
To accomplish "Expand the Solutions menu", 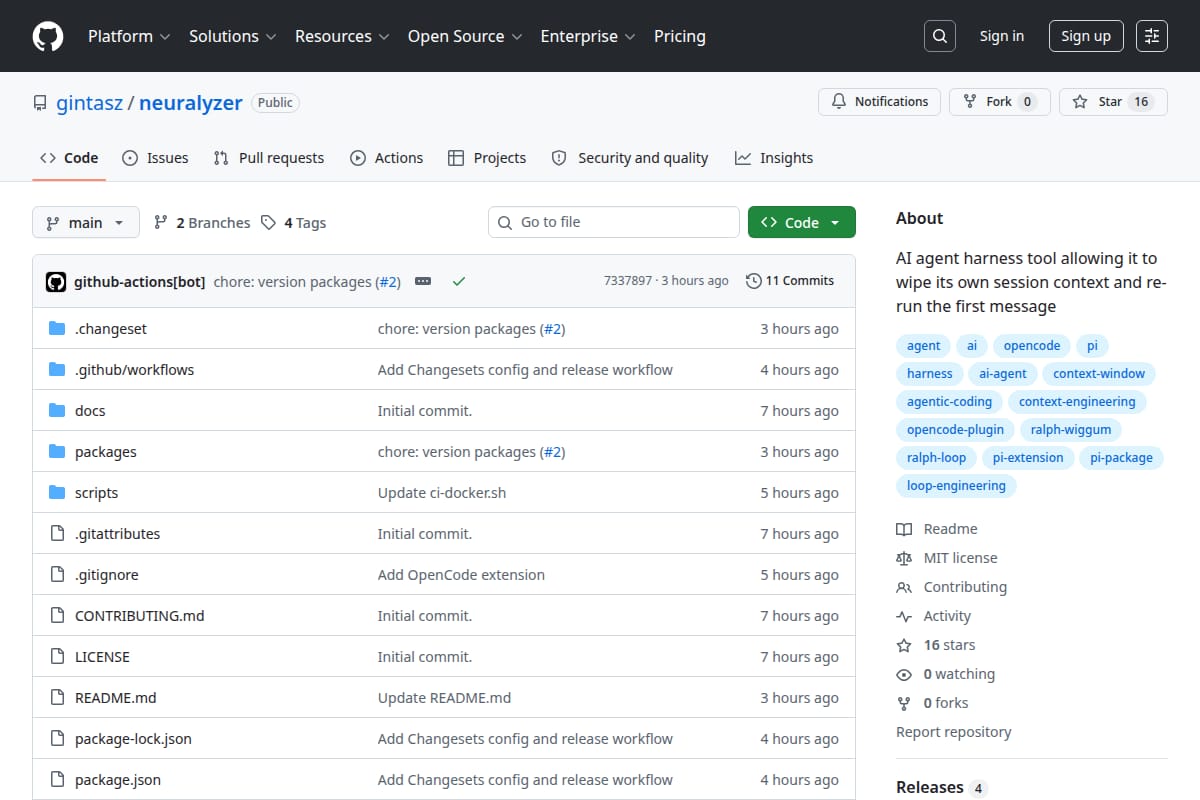I will point(231,36).
